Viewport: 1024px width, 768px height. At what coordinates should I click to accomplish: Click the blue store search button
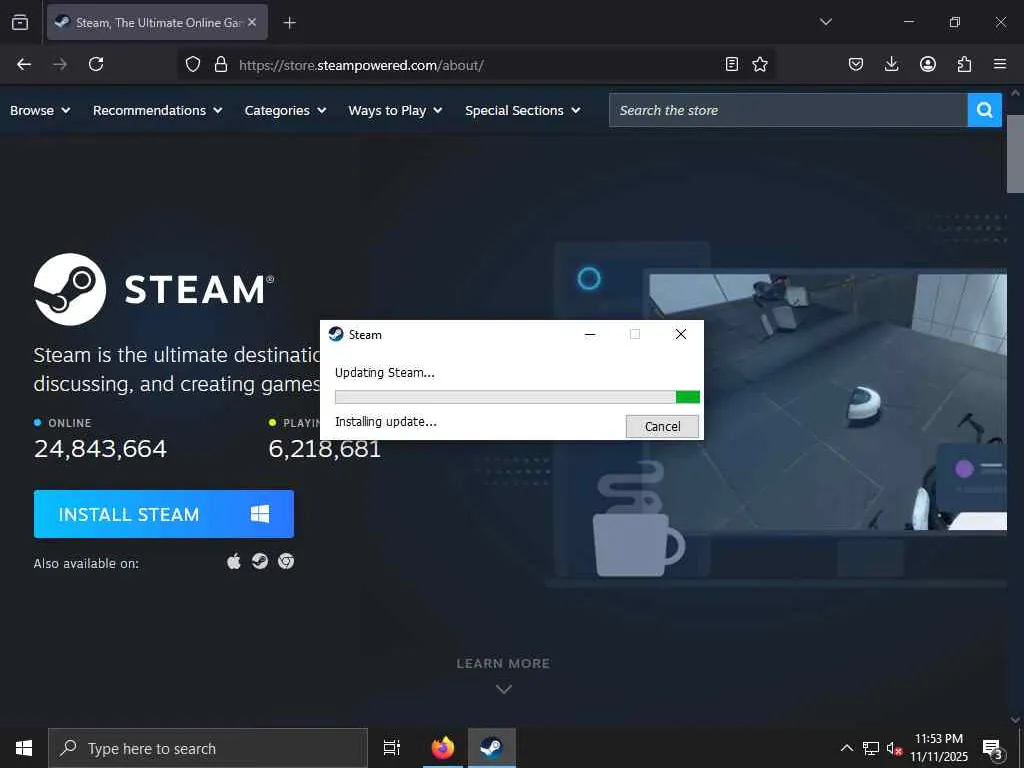point(984,110)
